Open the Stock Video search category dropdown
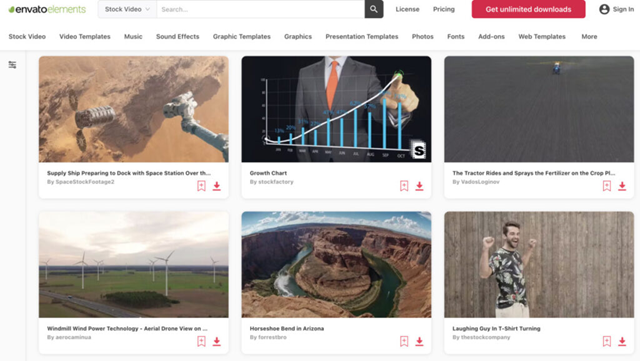The height and width of the screenshot is (361, 640). point(127,9)
